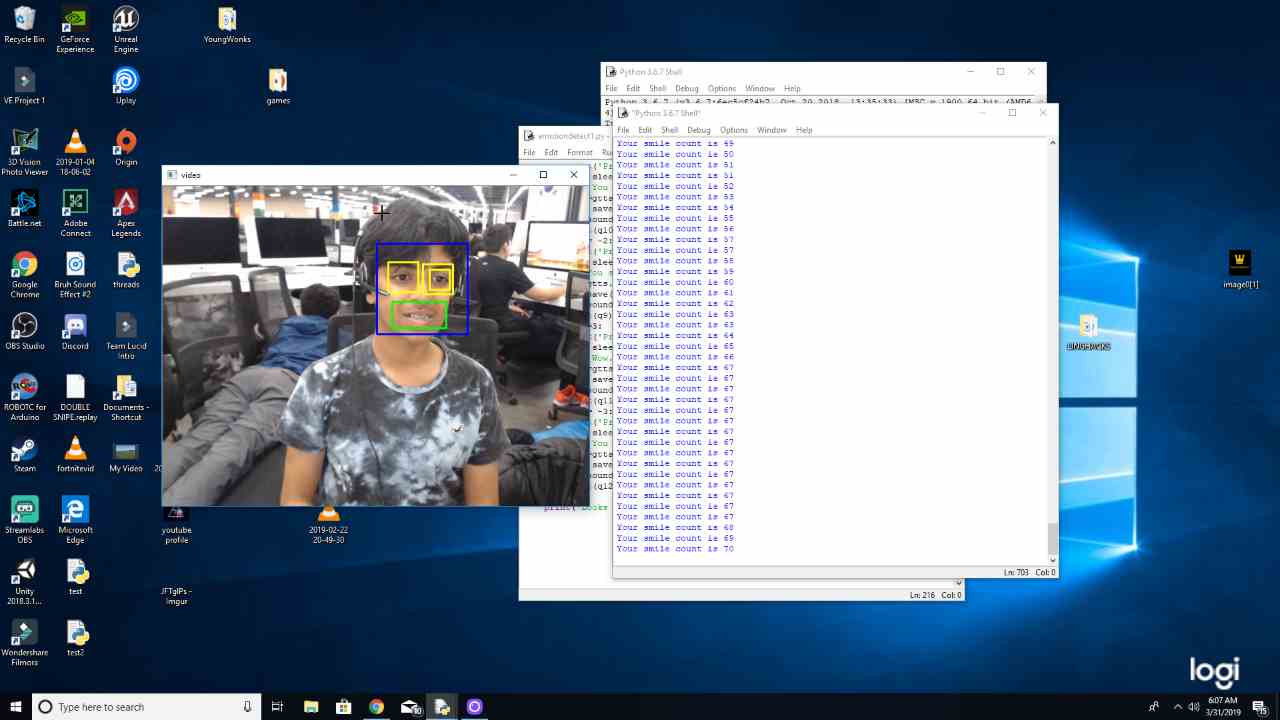
Task: Click the 'Ln: 703 Col: 0' status text
Action: click(1029, 572)
